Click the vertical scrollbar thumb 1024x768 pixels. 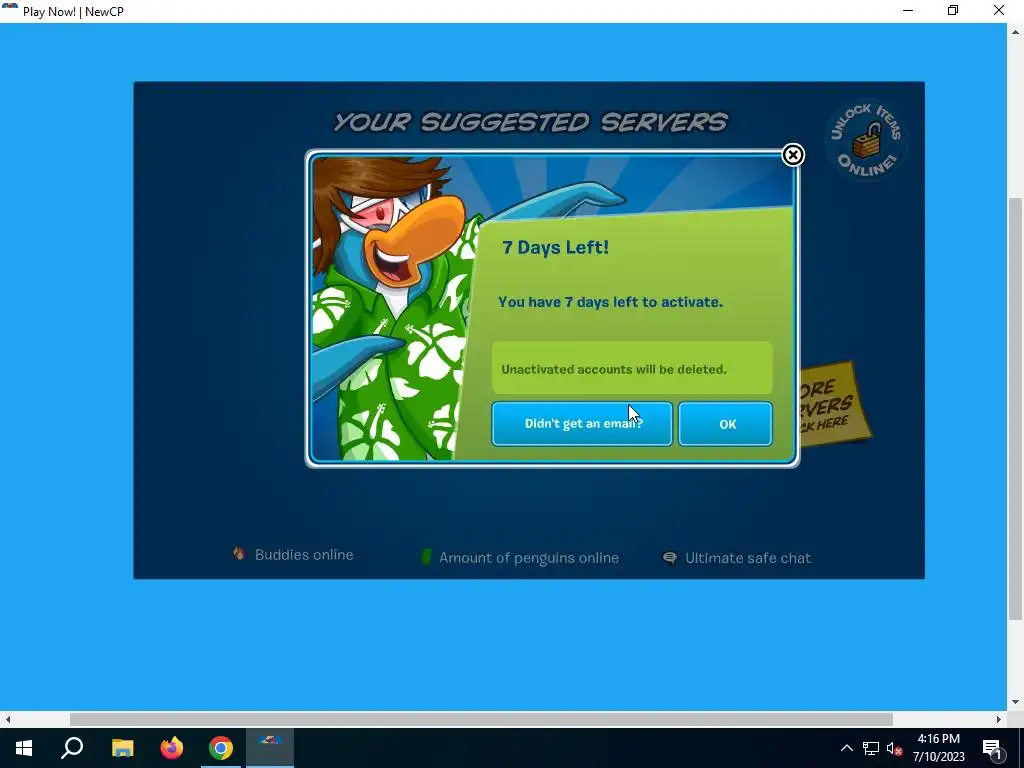point(1015,408)
